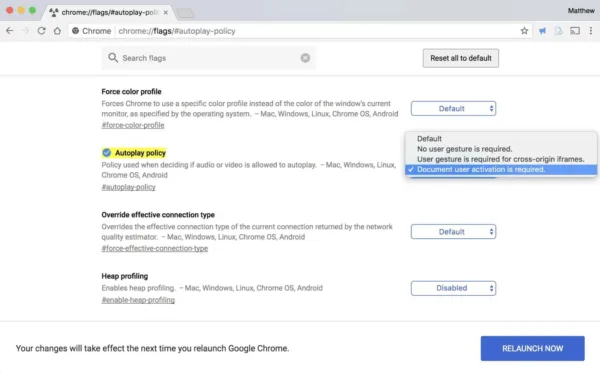This screenshot has height=374, width=600.
Task: Reload the page with the refresh icon
Action: click(x=41, y=31)
